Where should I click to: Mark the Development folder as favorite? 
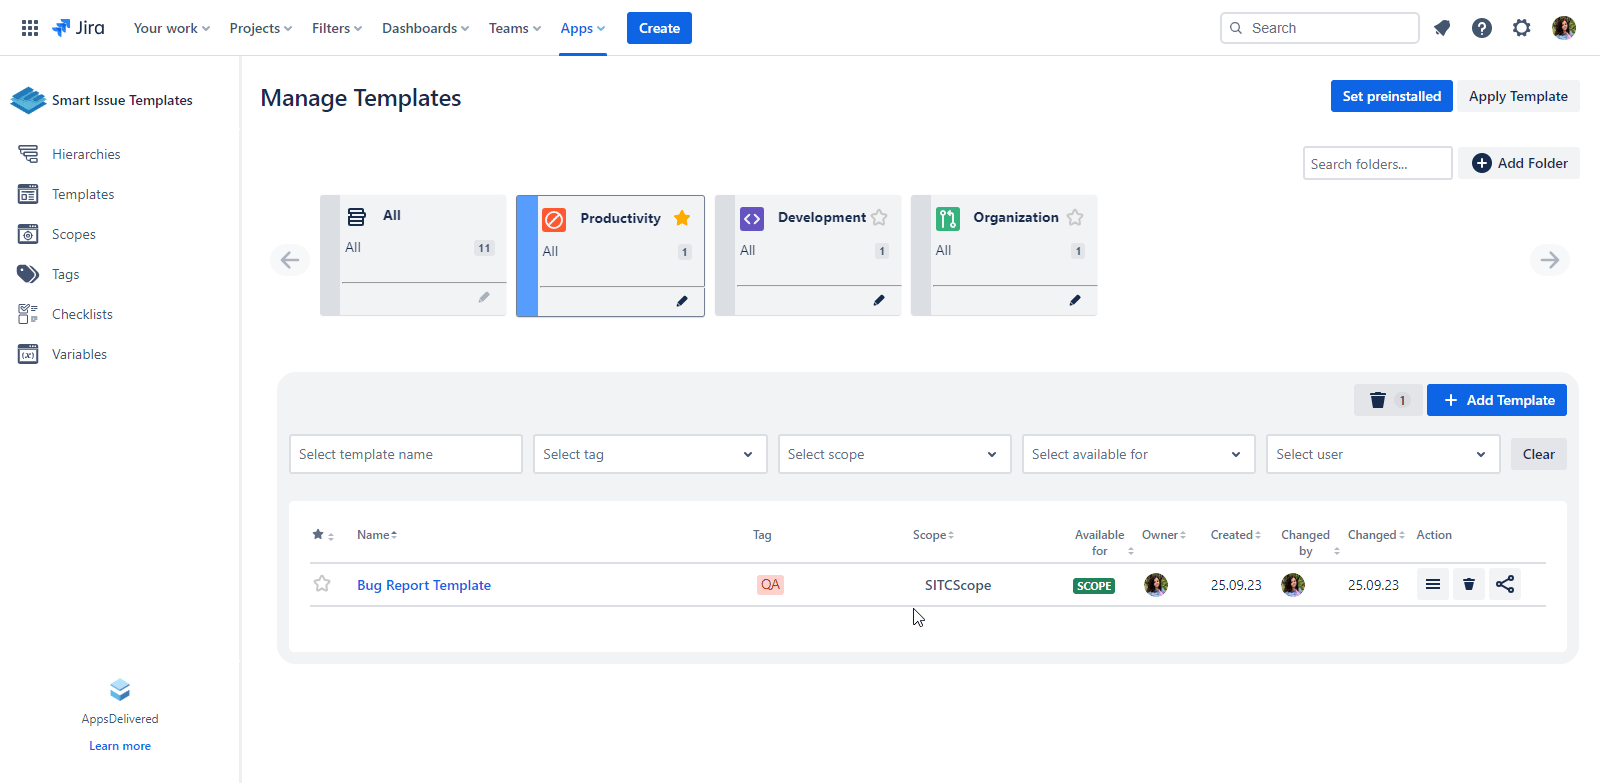click(879, 217)
